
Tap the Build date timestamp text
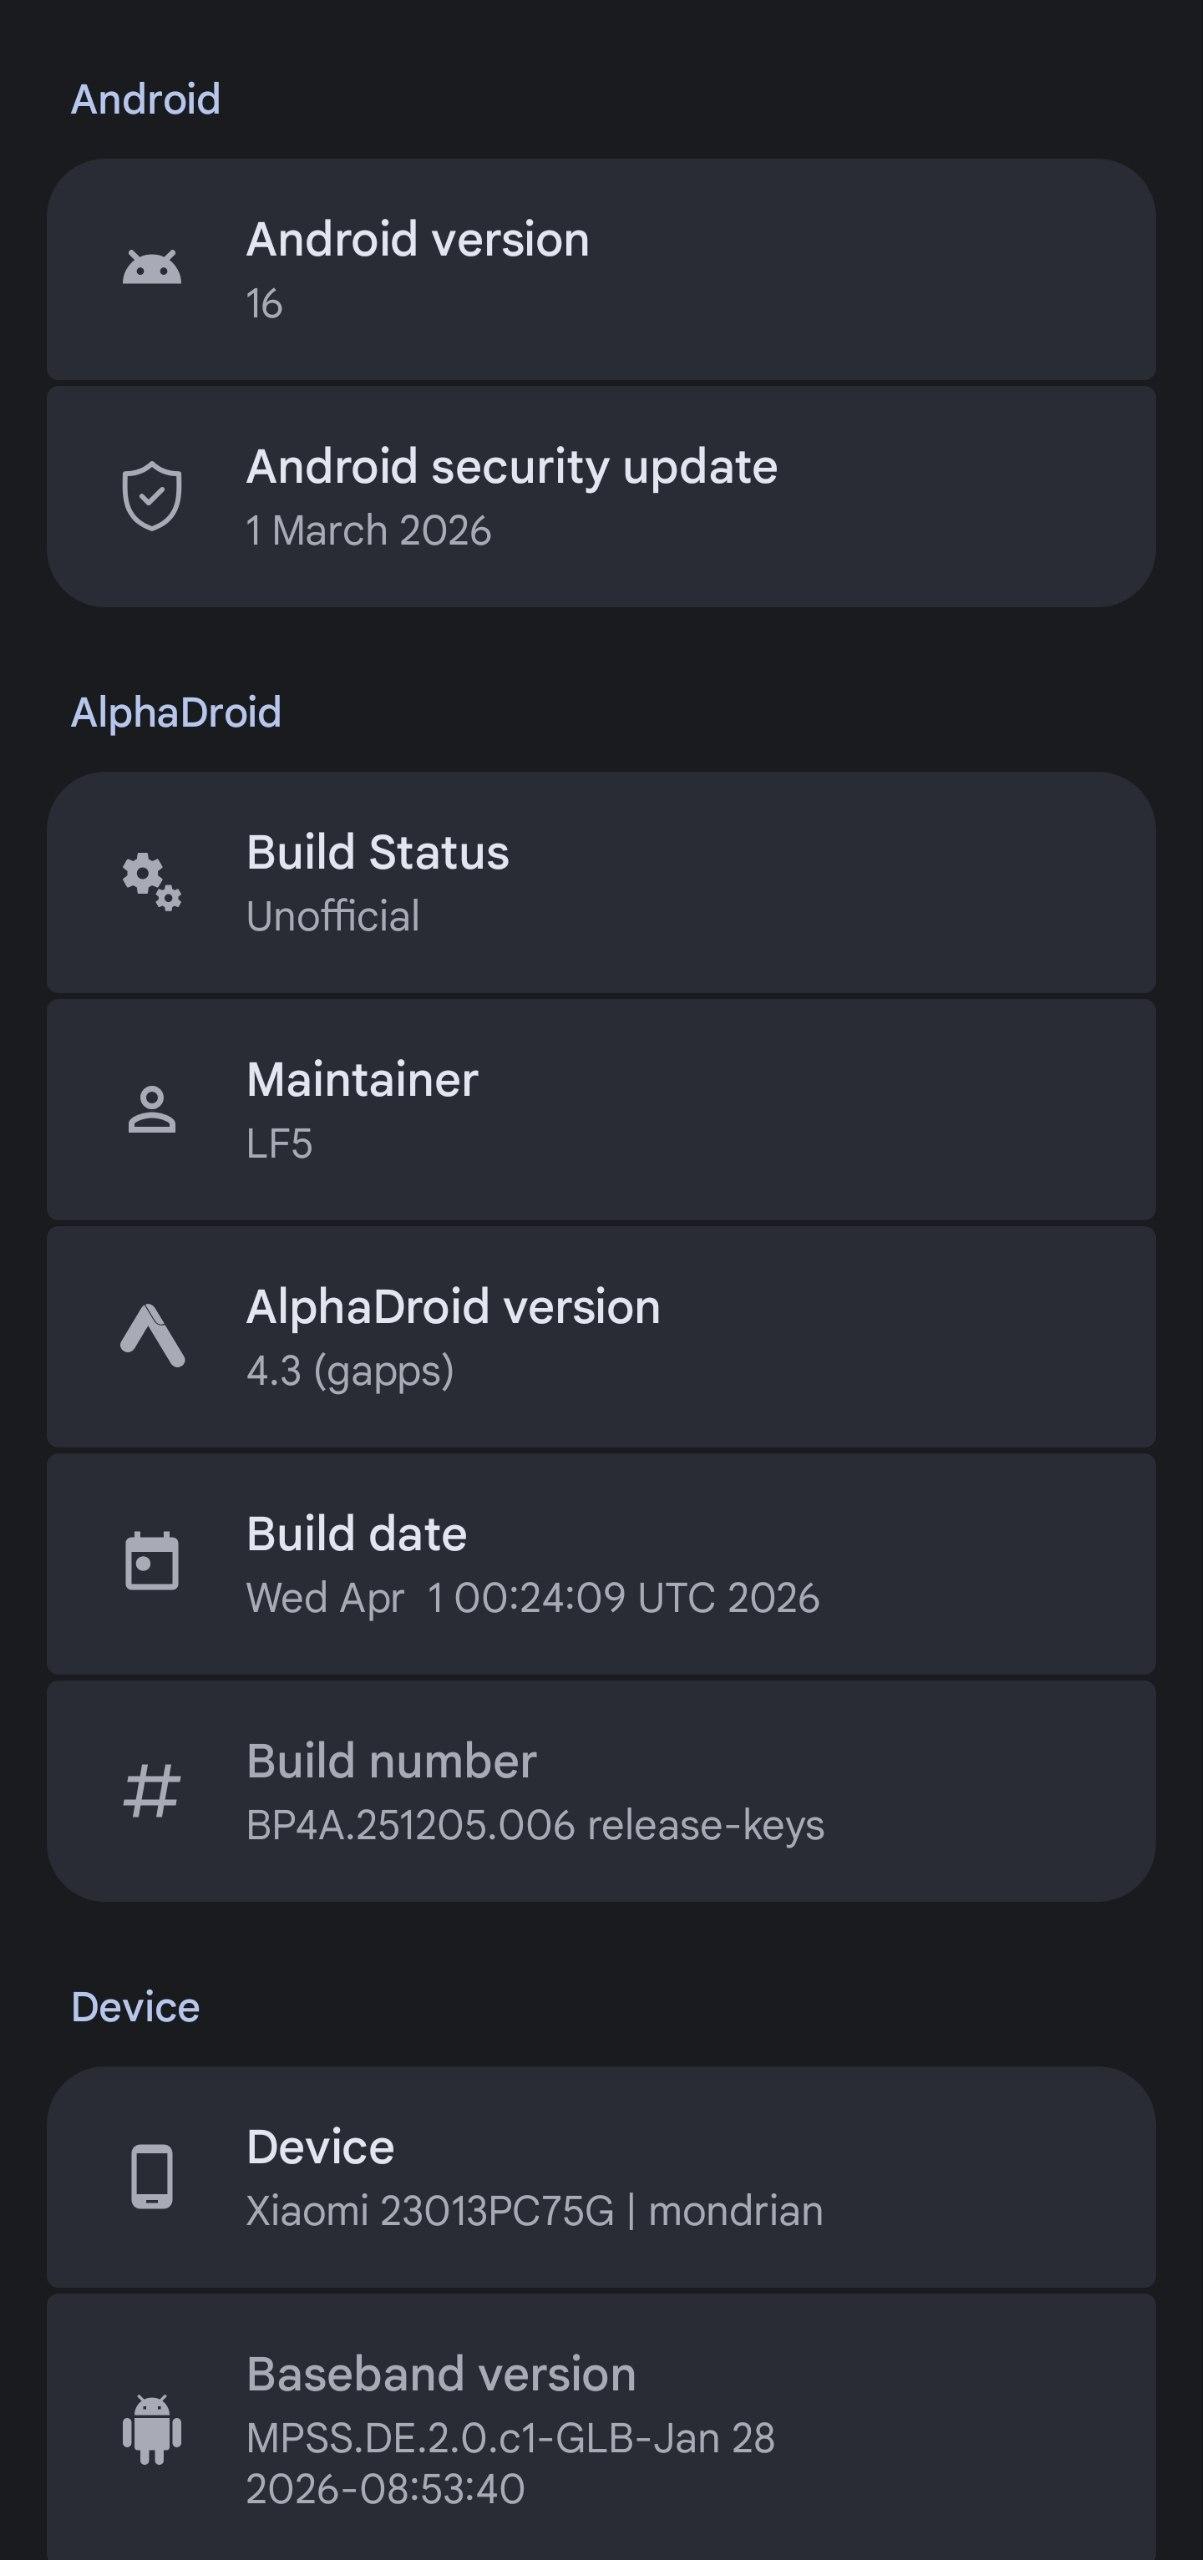point(532,1598)
